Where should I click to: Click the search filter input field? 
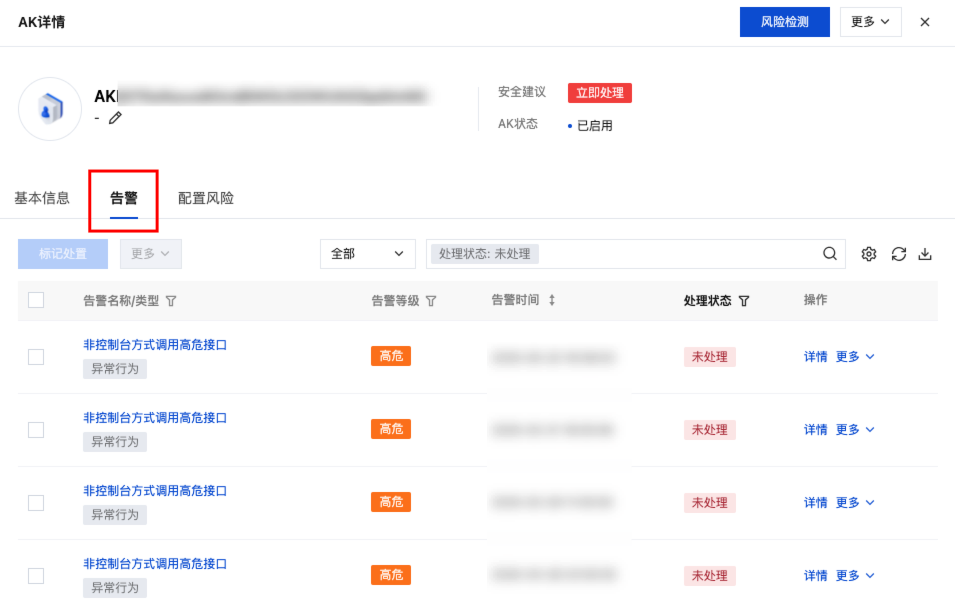point(680,254)
